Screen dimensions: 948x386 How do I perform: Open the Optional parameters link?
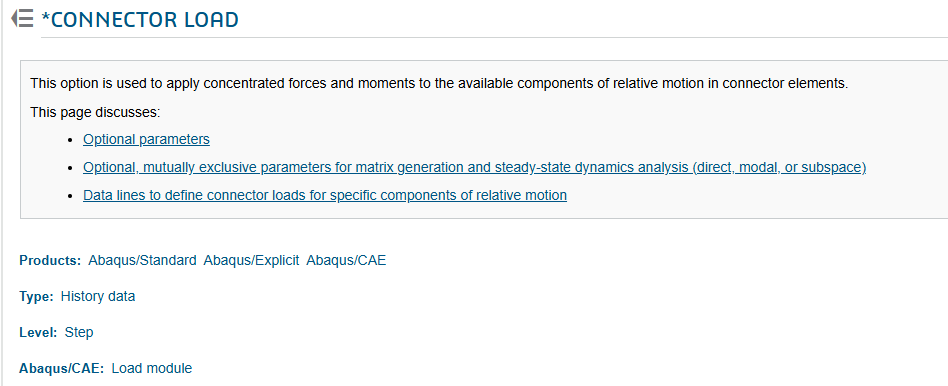click(146, 139)
